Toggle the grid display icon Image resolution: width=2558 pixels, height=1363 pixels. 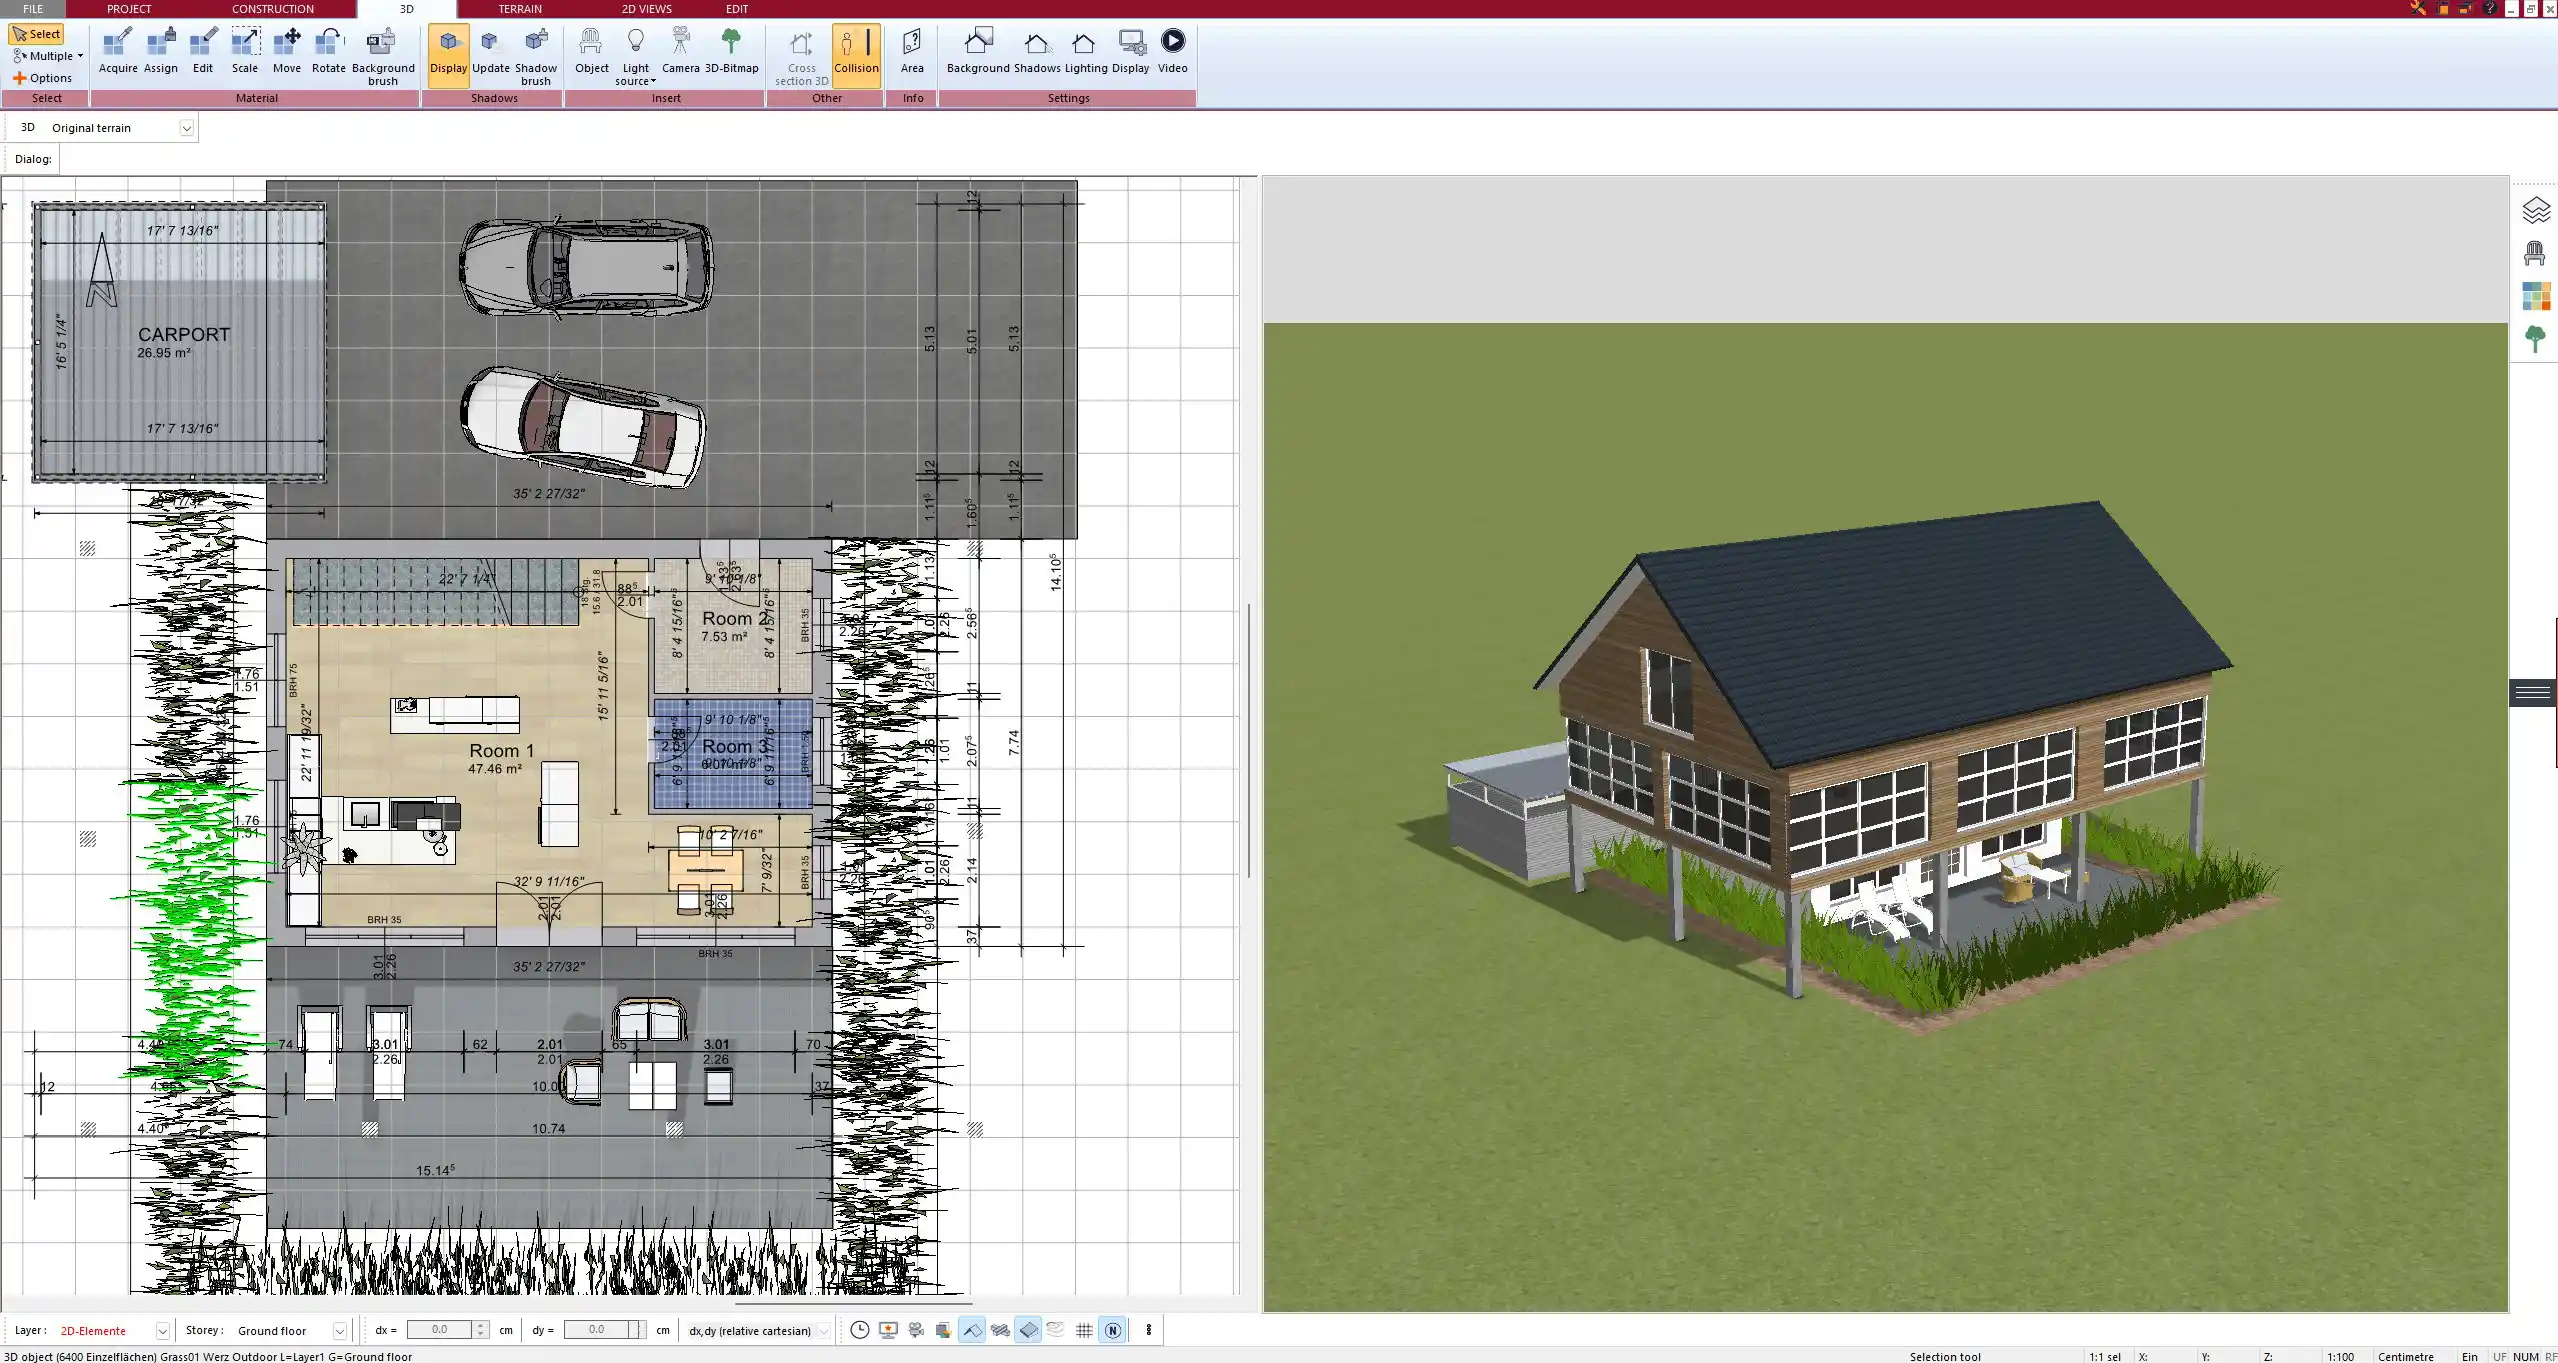pyautogui.click(x=1084, y=1330)
